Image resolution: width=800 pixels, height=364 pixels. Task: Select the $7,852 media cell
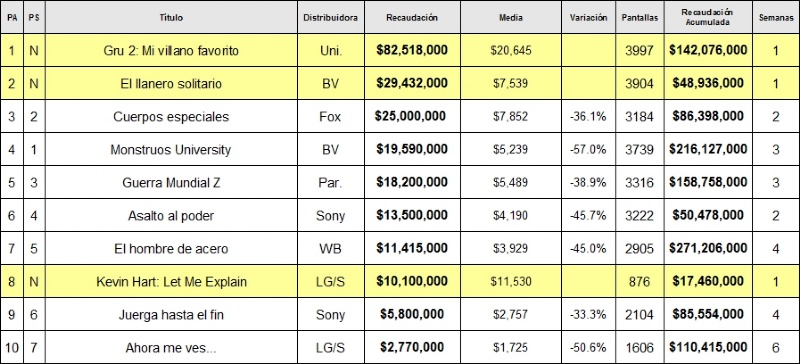tap(511, 116)
